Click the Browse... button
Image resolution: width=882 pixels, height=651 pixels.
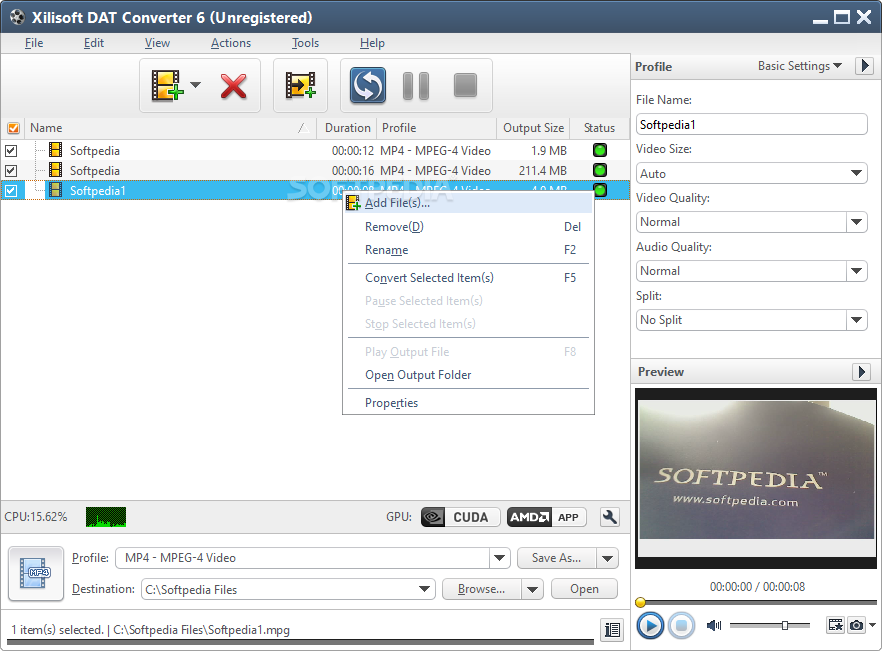click(482, 589)
